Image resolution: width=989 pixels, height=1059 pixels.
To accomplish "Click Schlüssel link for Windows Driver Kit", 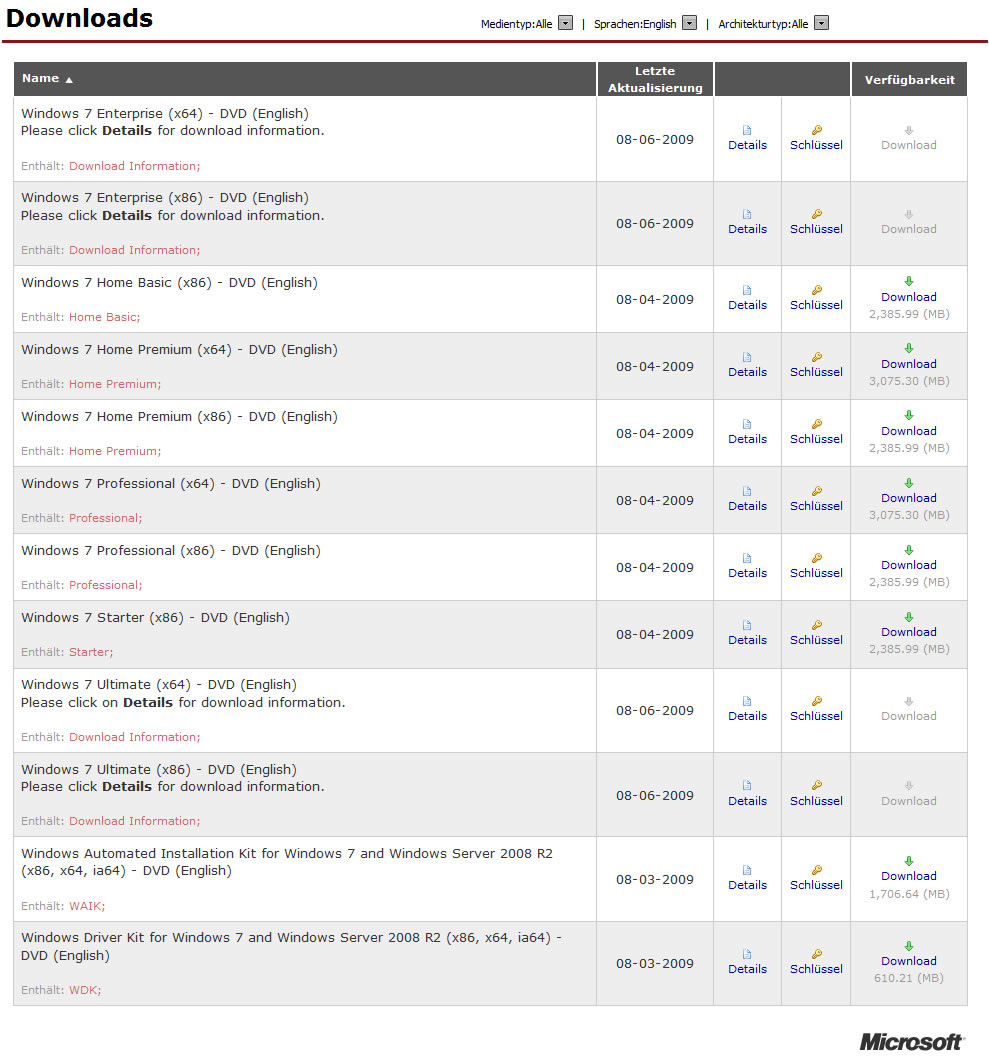I will [x=816, y=969].
